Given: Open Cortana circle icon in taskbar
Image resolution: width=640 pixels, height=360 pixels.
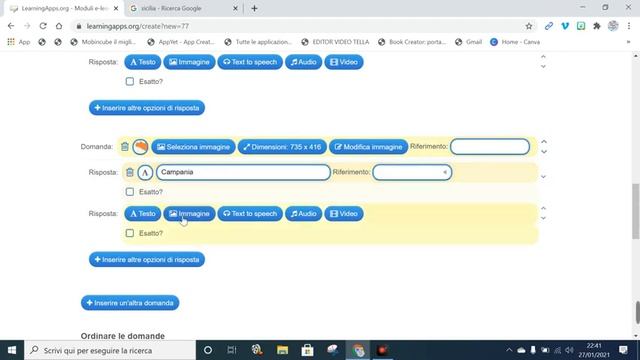Looking at the screenshot, I should pos(208,350).
